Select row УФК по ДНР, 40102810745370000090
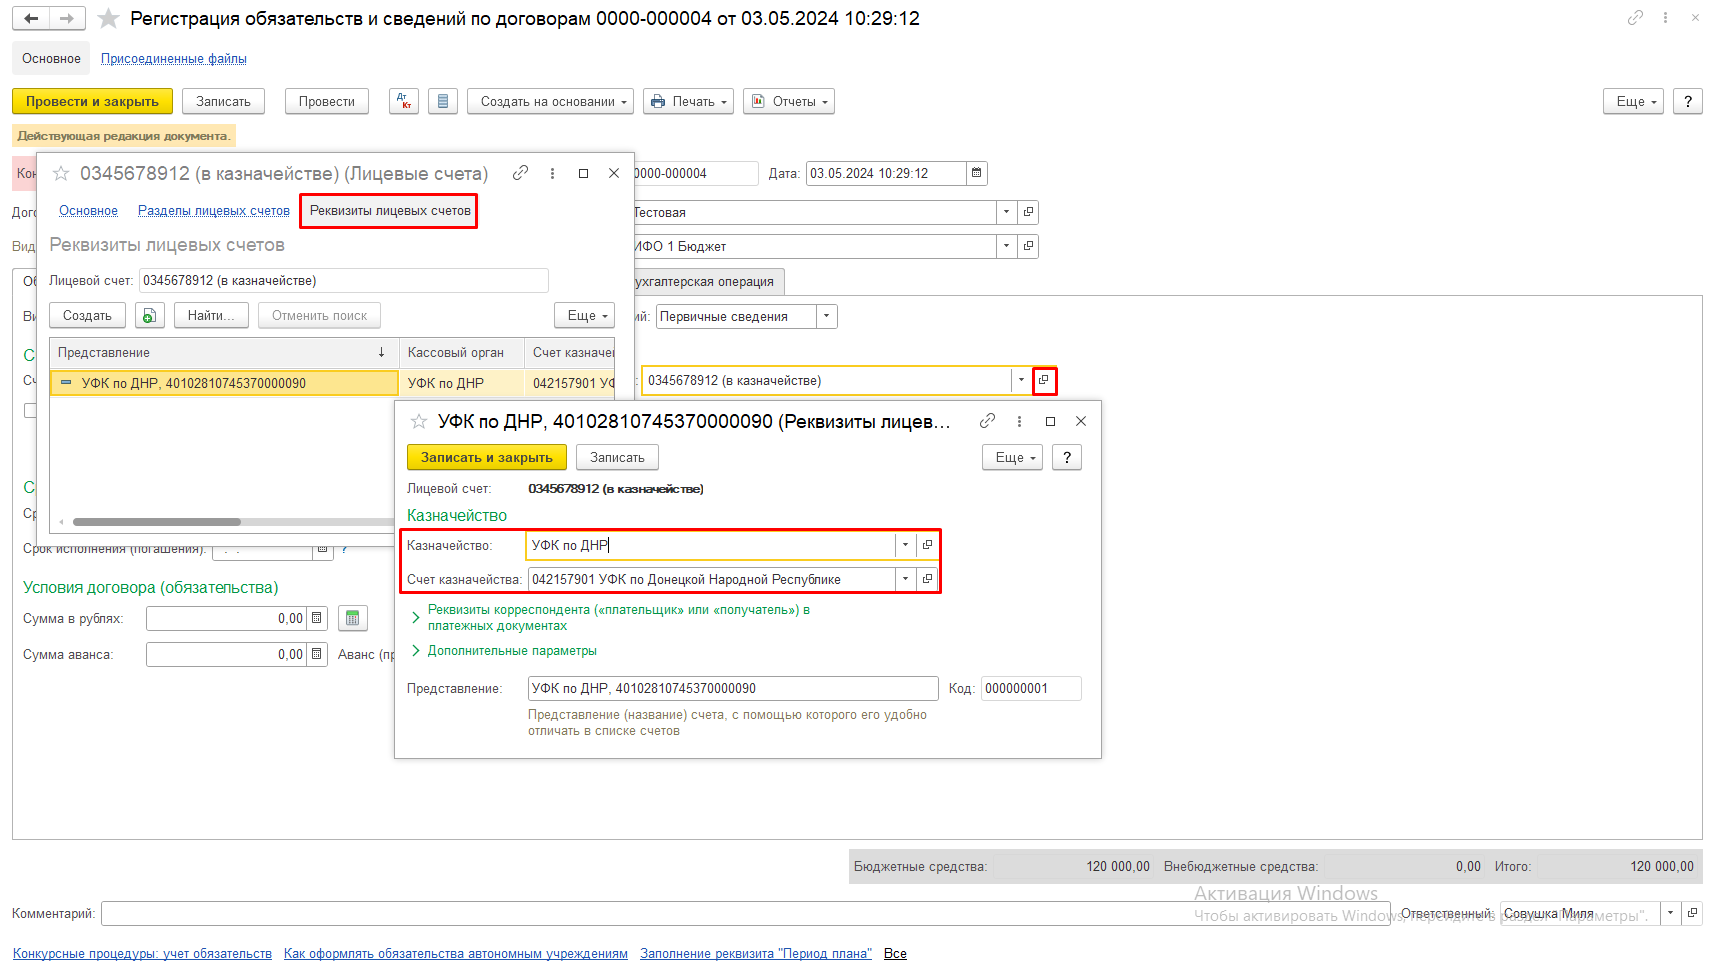The image size is (1720, 973). pyautogui.click(x=224, y=383)
